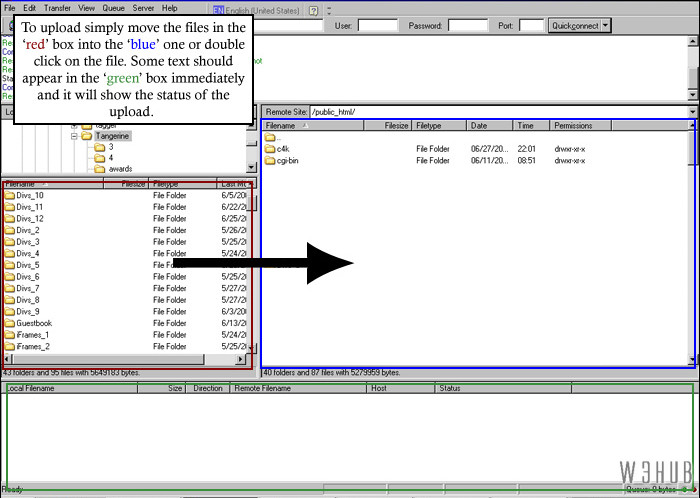700x498 pixels.
Task: Open the Transfer menu
Action: point(57,8)
